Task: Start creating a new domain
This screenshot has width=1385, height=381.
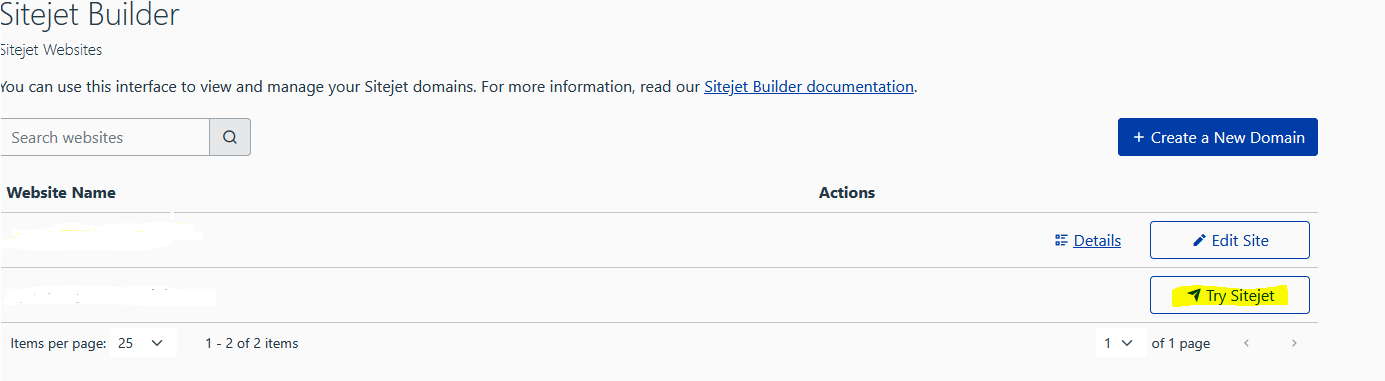Action: [1217, 138]
